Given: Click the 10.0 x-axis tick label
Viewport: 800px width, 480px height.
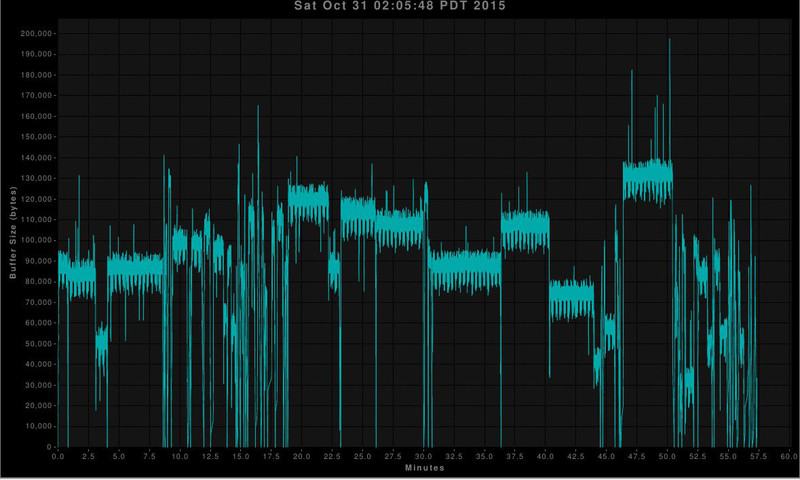Looking at the screenshot, I should (x=180, y=456).
